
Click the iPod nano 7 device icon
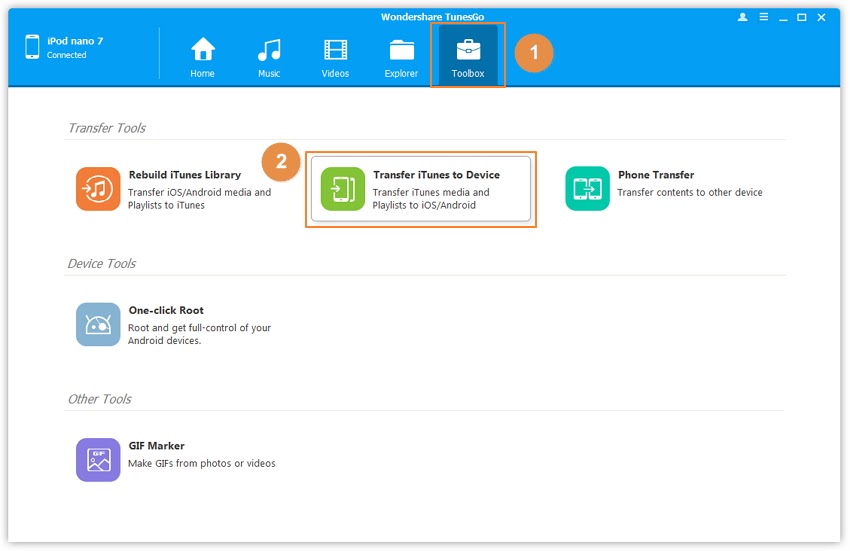(x=33, y=47)
